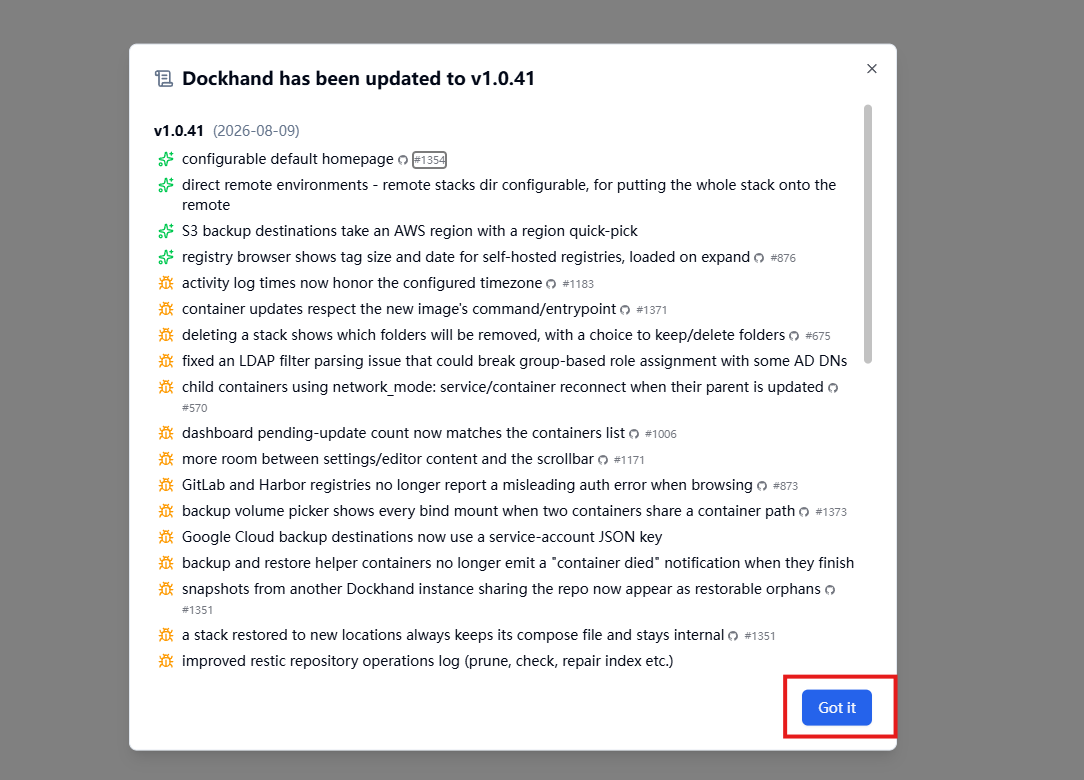Open issue link #570
This screenshot has width=1084, height=780.
click(x=194, y=408)
